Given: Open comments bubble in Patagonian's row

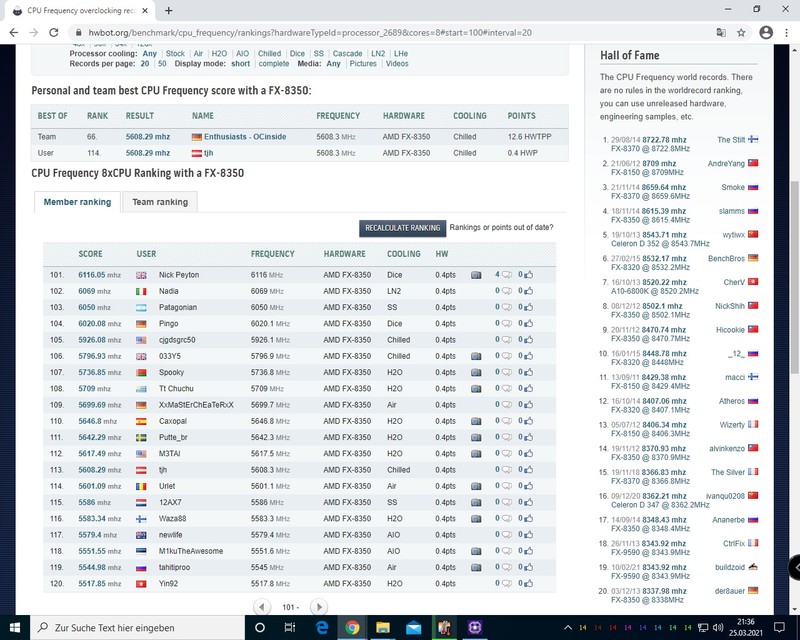Looking at the screenshot, I should 506,307.
